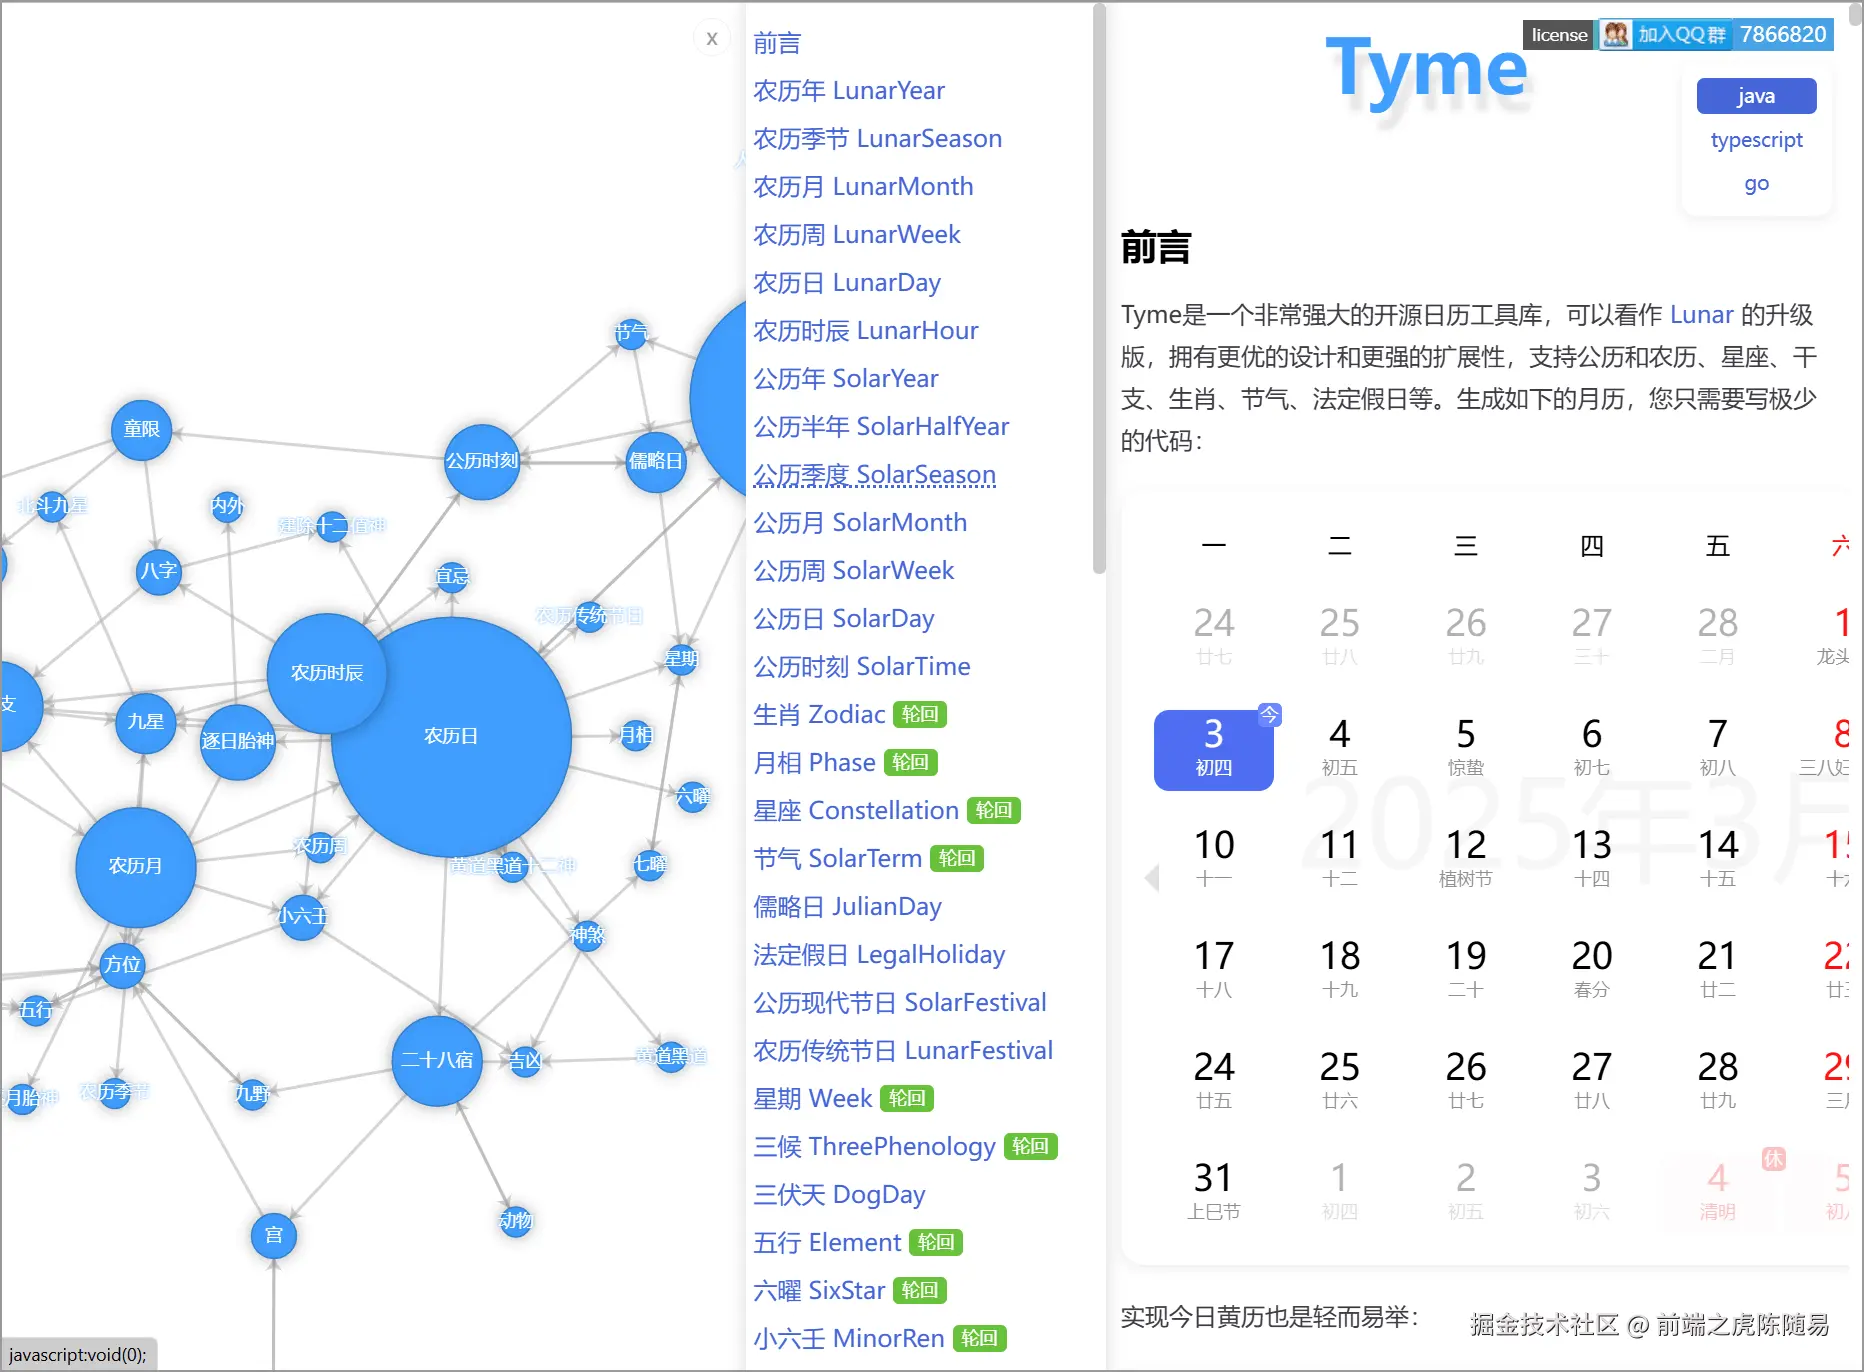Toggle the 轮回 badge next to 五行 Element

936,1242
